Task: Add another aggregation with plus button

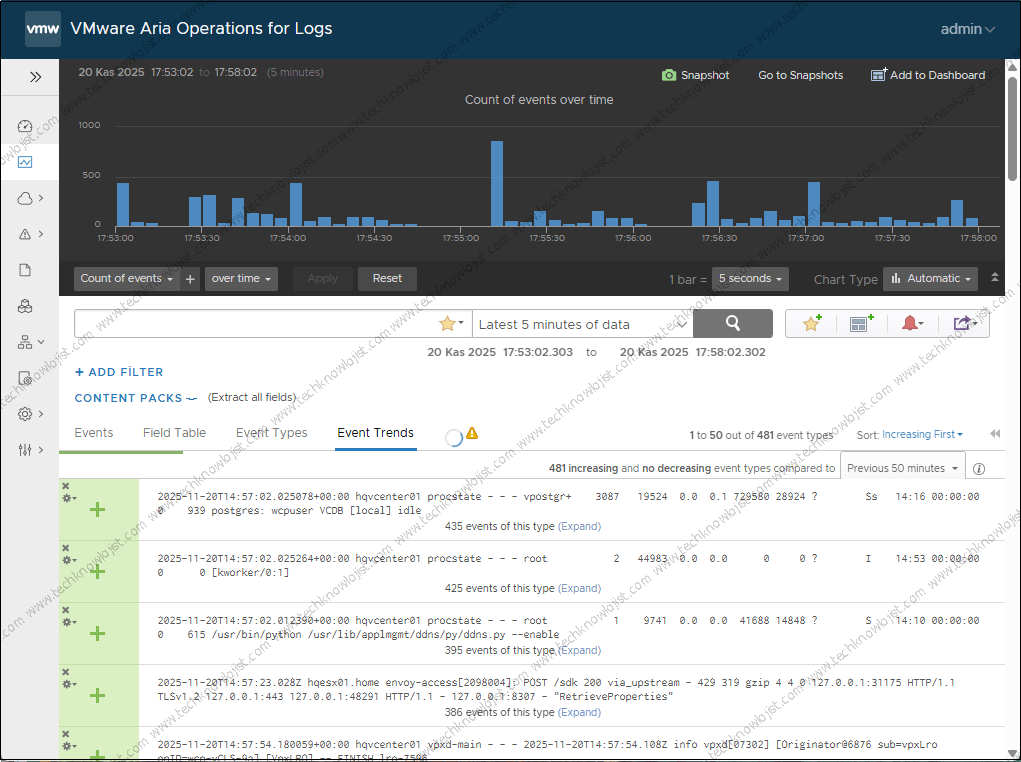Action: [x=190, y=279]
